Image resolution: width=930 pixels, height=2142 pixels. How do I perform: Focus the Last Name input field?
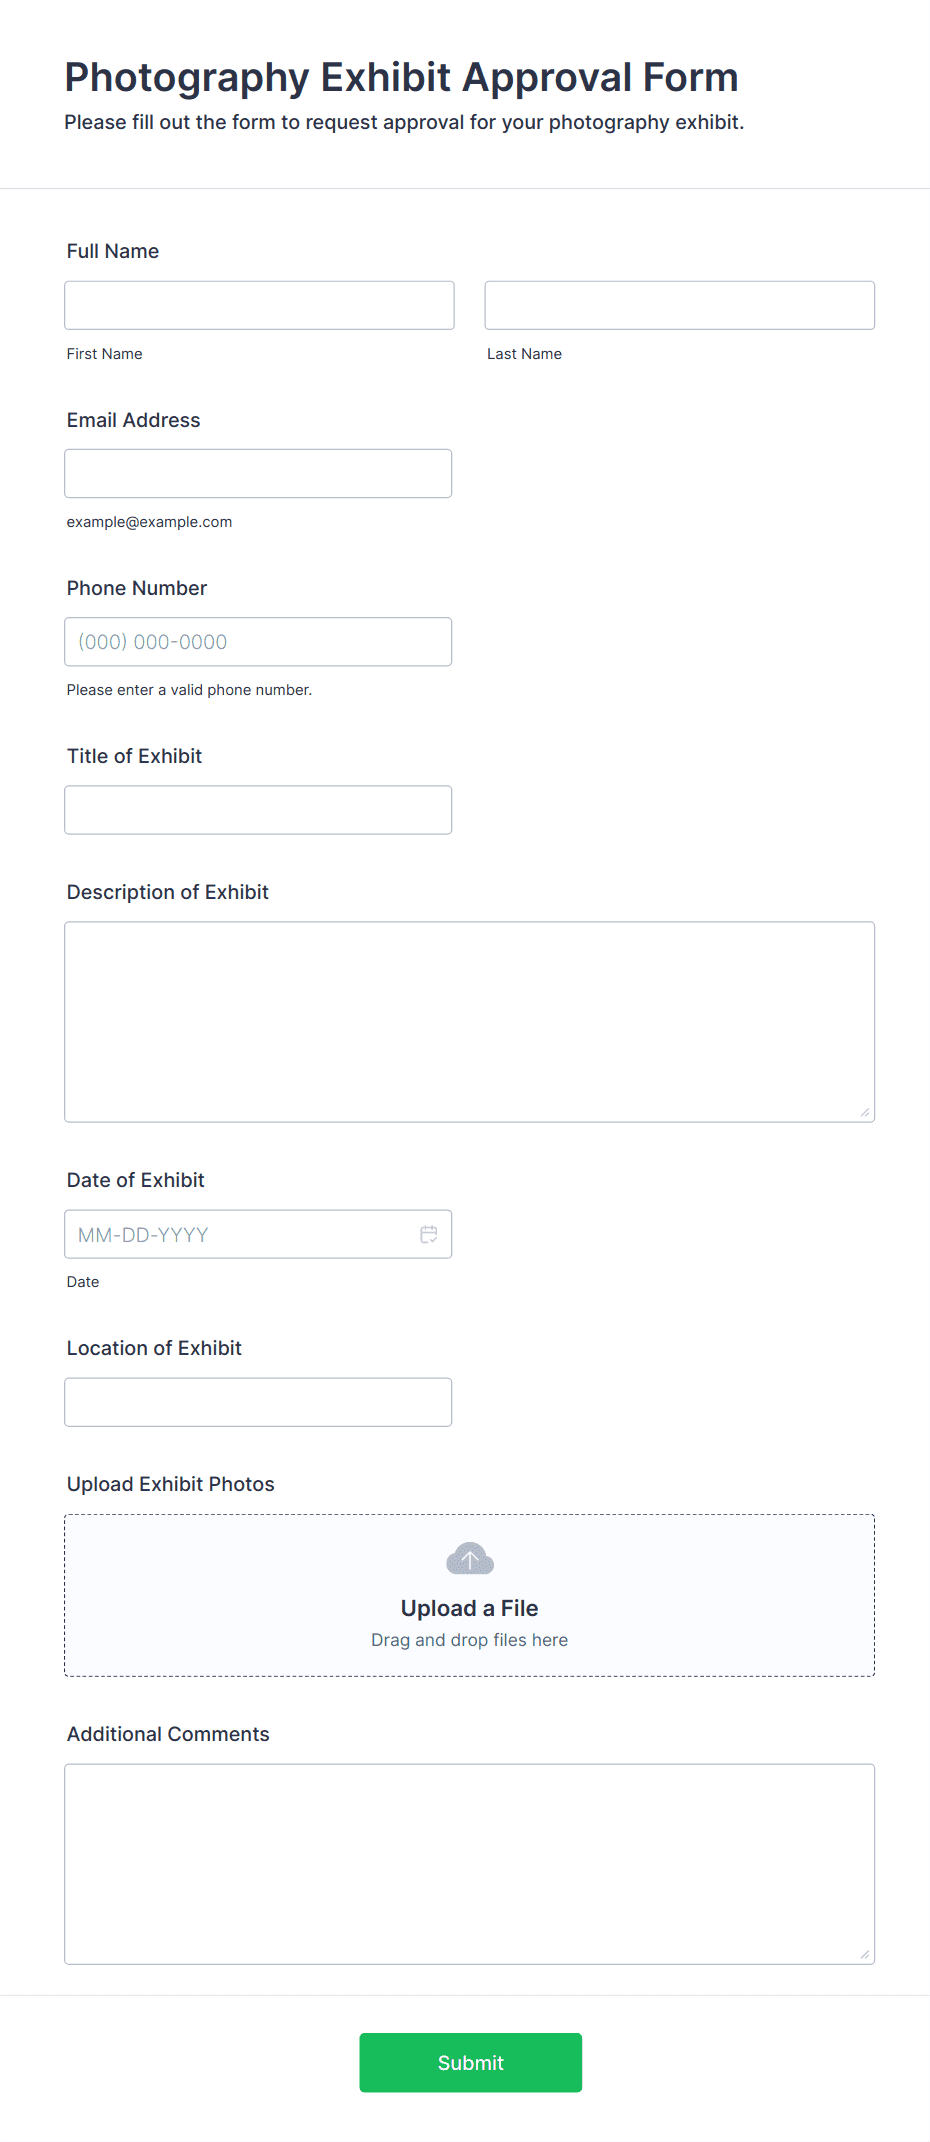pos(679,305)
